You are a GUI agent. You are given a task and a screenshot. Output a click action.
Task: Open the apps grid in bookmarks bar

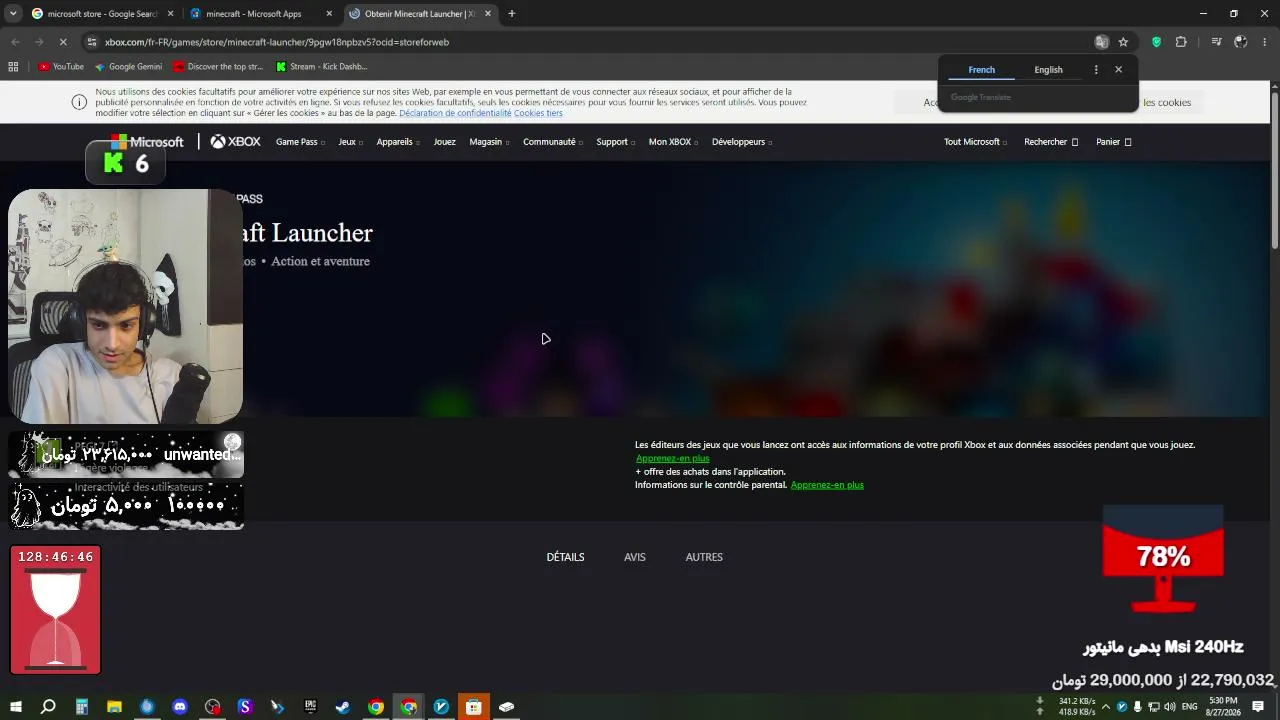point(13,67)
